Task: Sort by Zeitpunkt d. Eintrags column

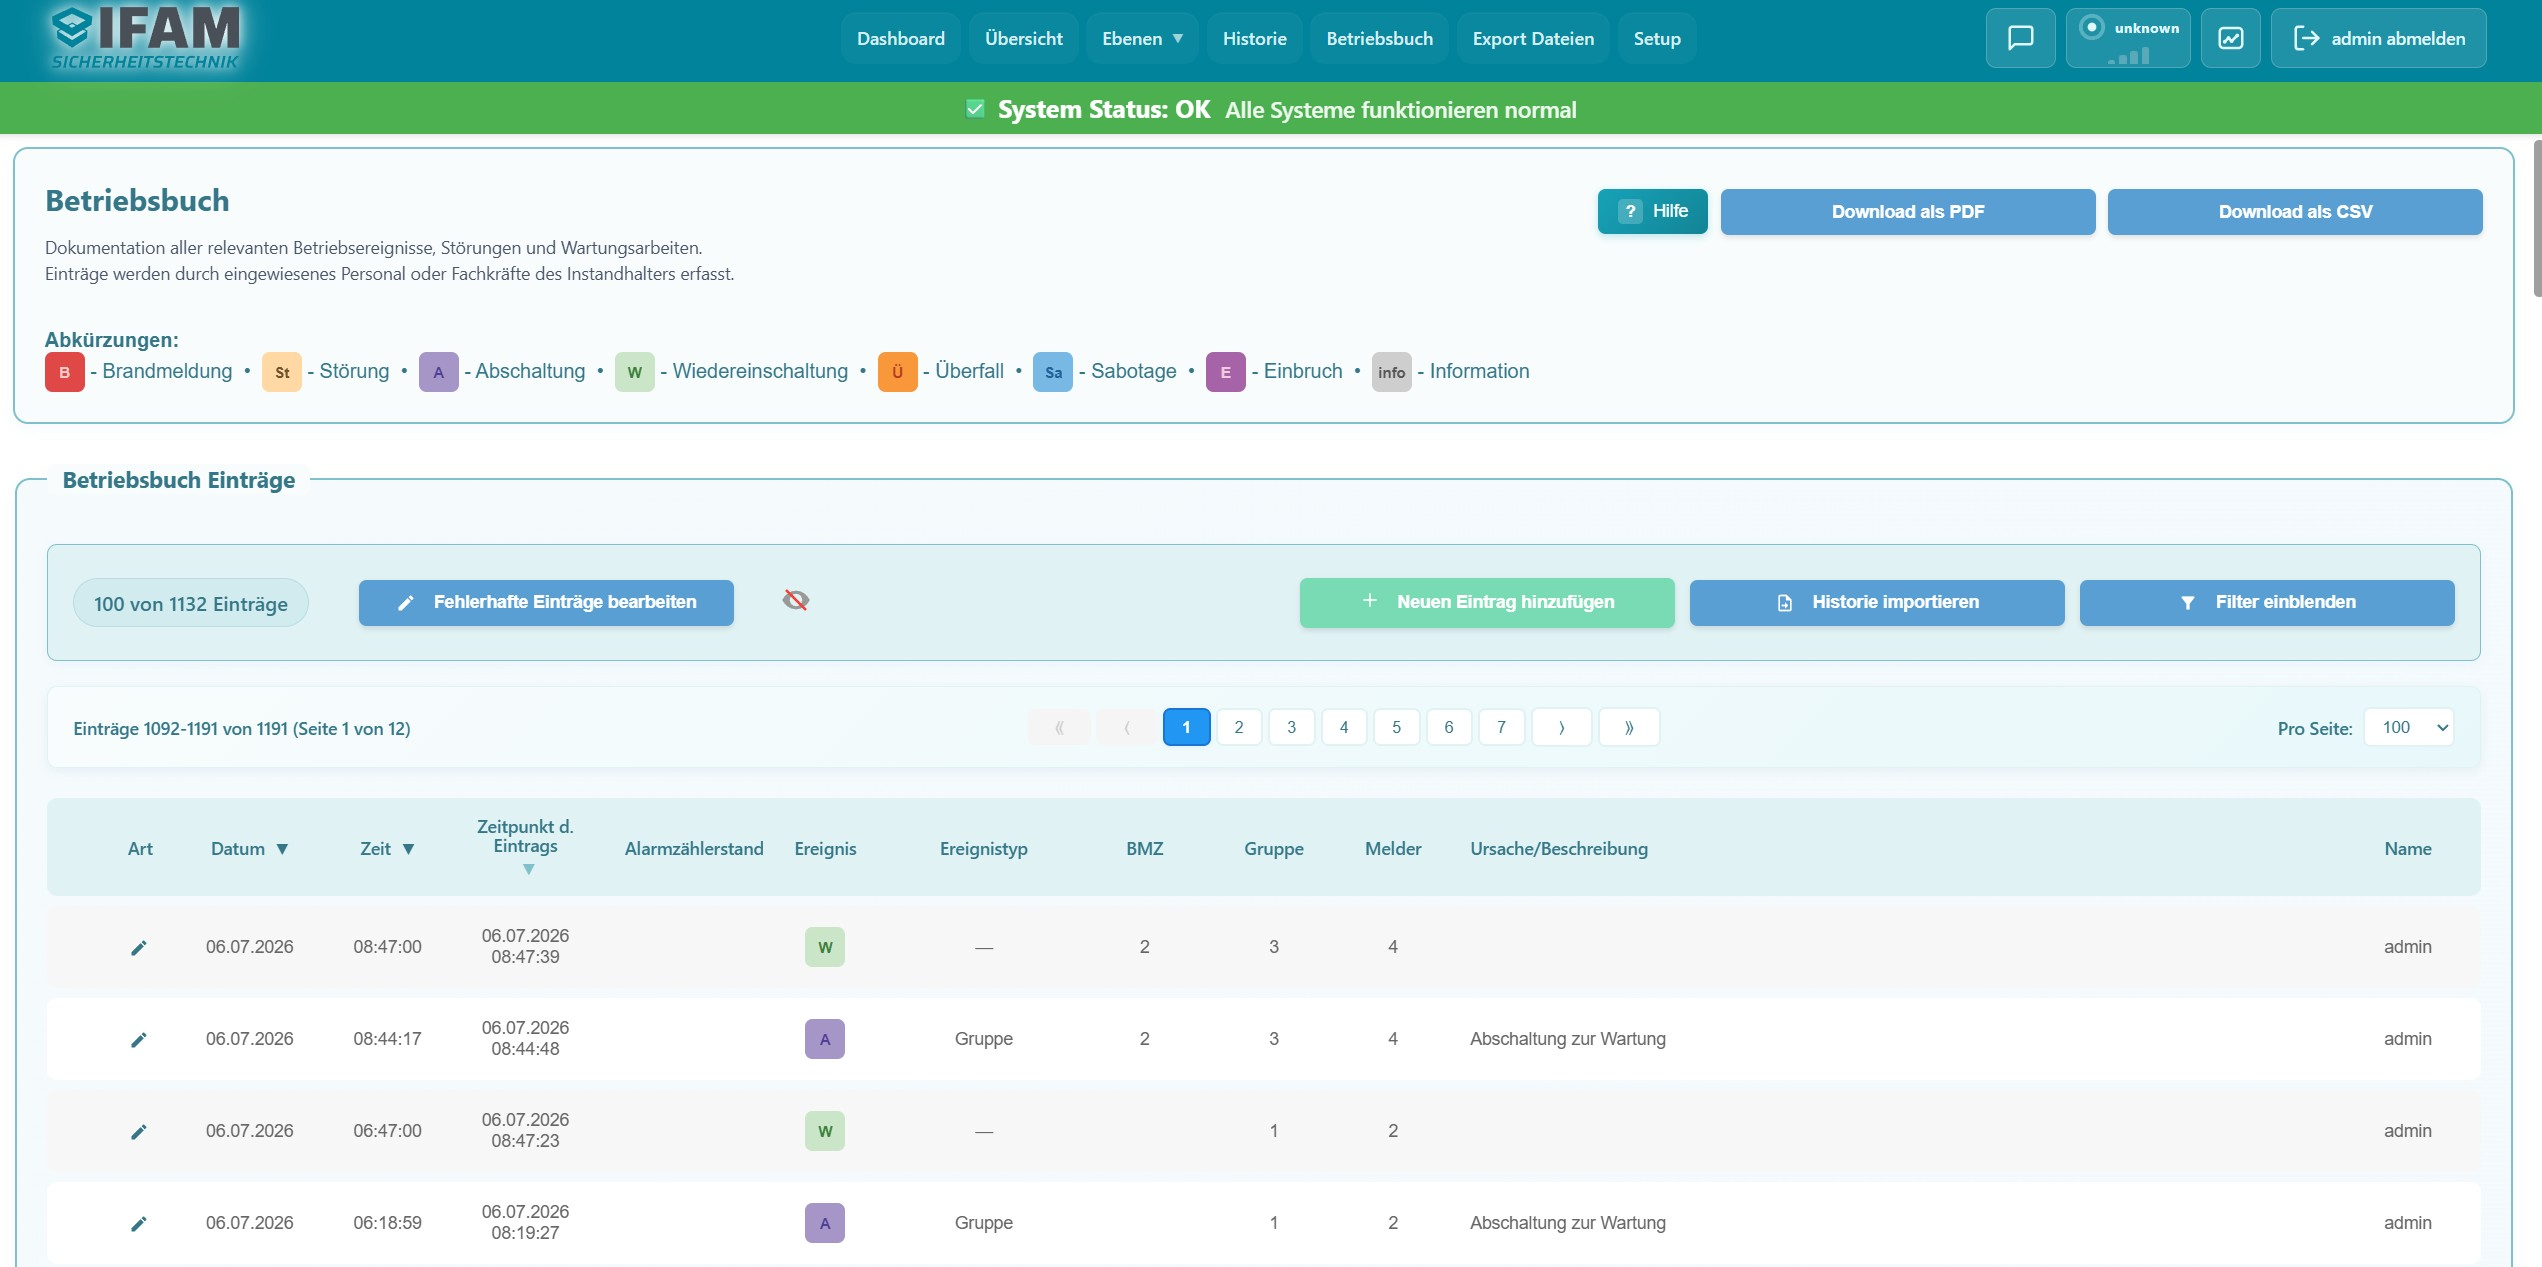Action: tap(529, 869)
